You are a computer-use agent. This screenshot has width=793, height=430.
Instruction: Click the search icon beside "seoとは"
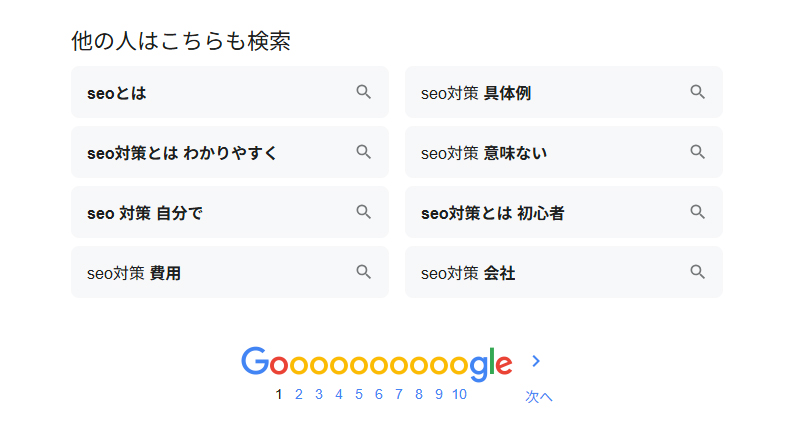coord(364,92)
